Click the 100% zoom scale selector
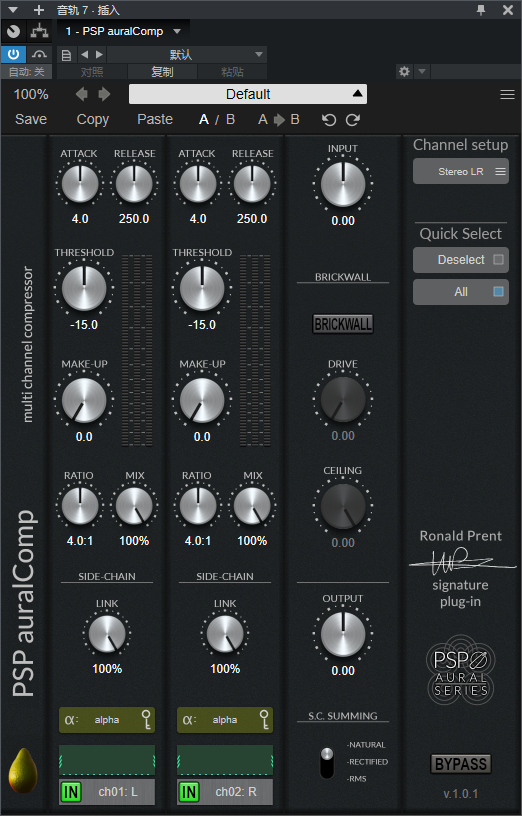This screenshot has height=816, width=522. (x=31, y=94)
